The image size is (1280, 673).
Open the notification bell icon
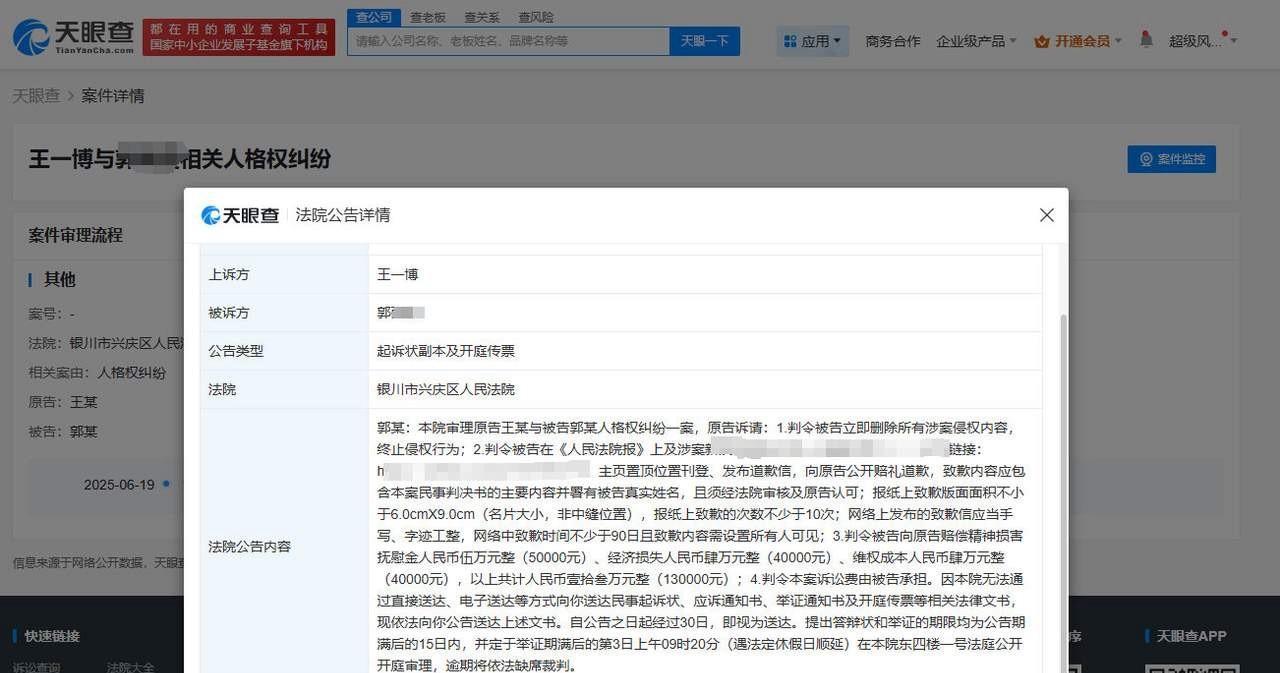tap(1146, 40)
